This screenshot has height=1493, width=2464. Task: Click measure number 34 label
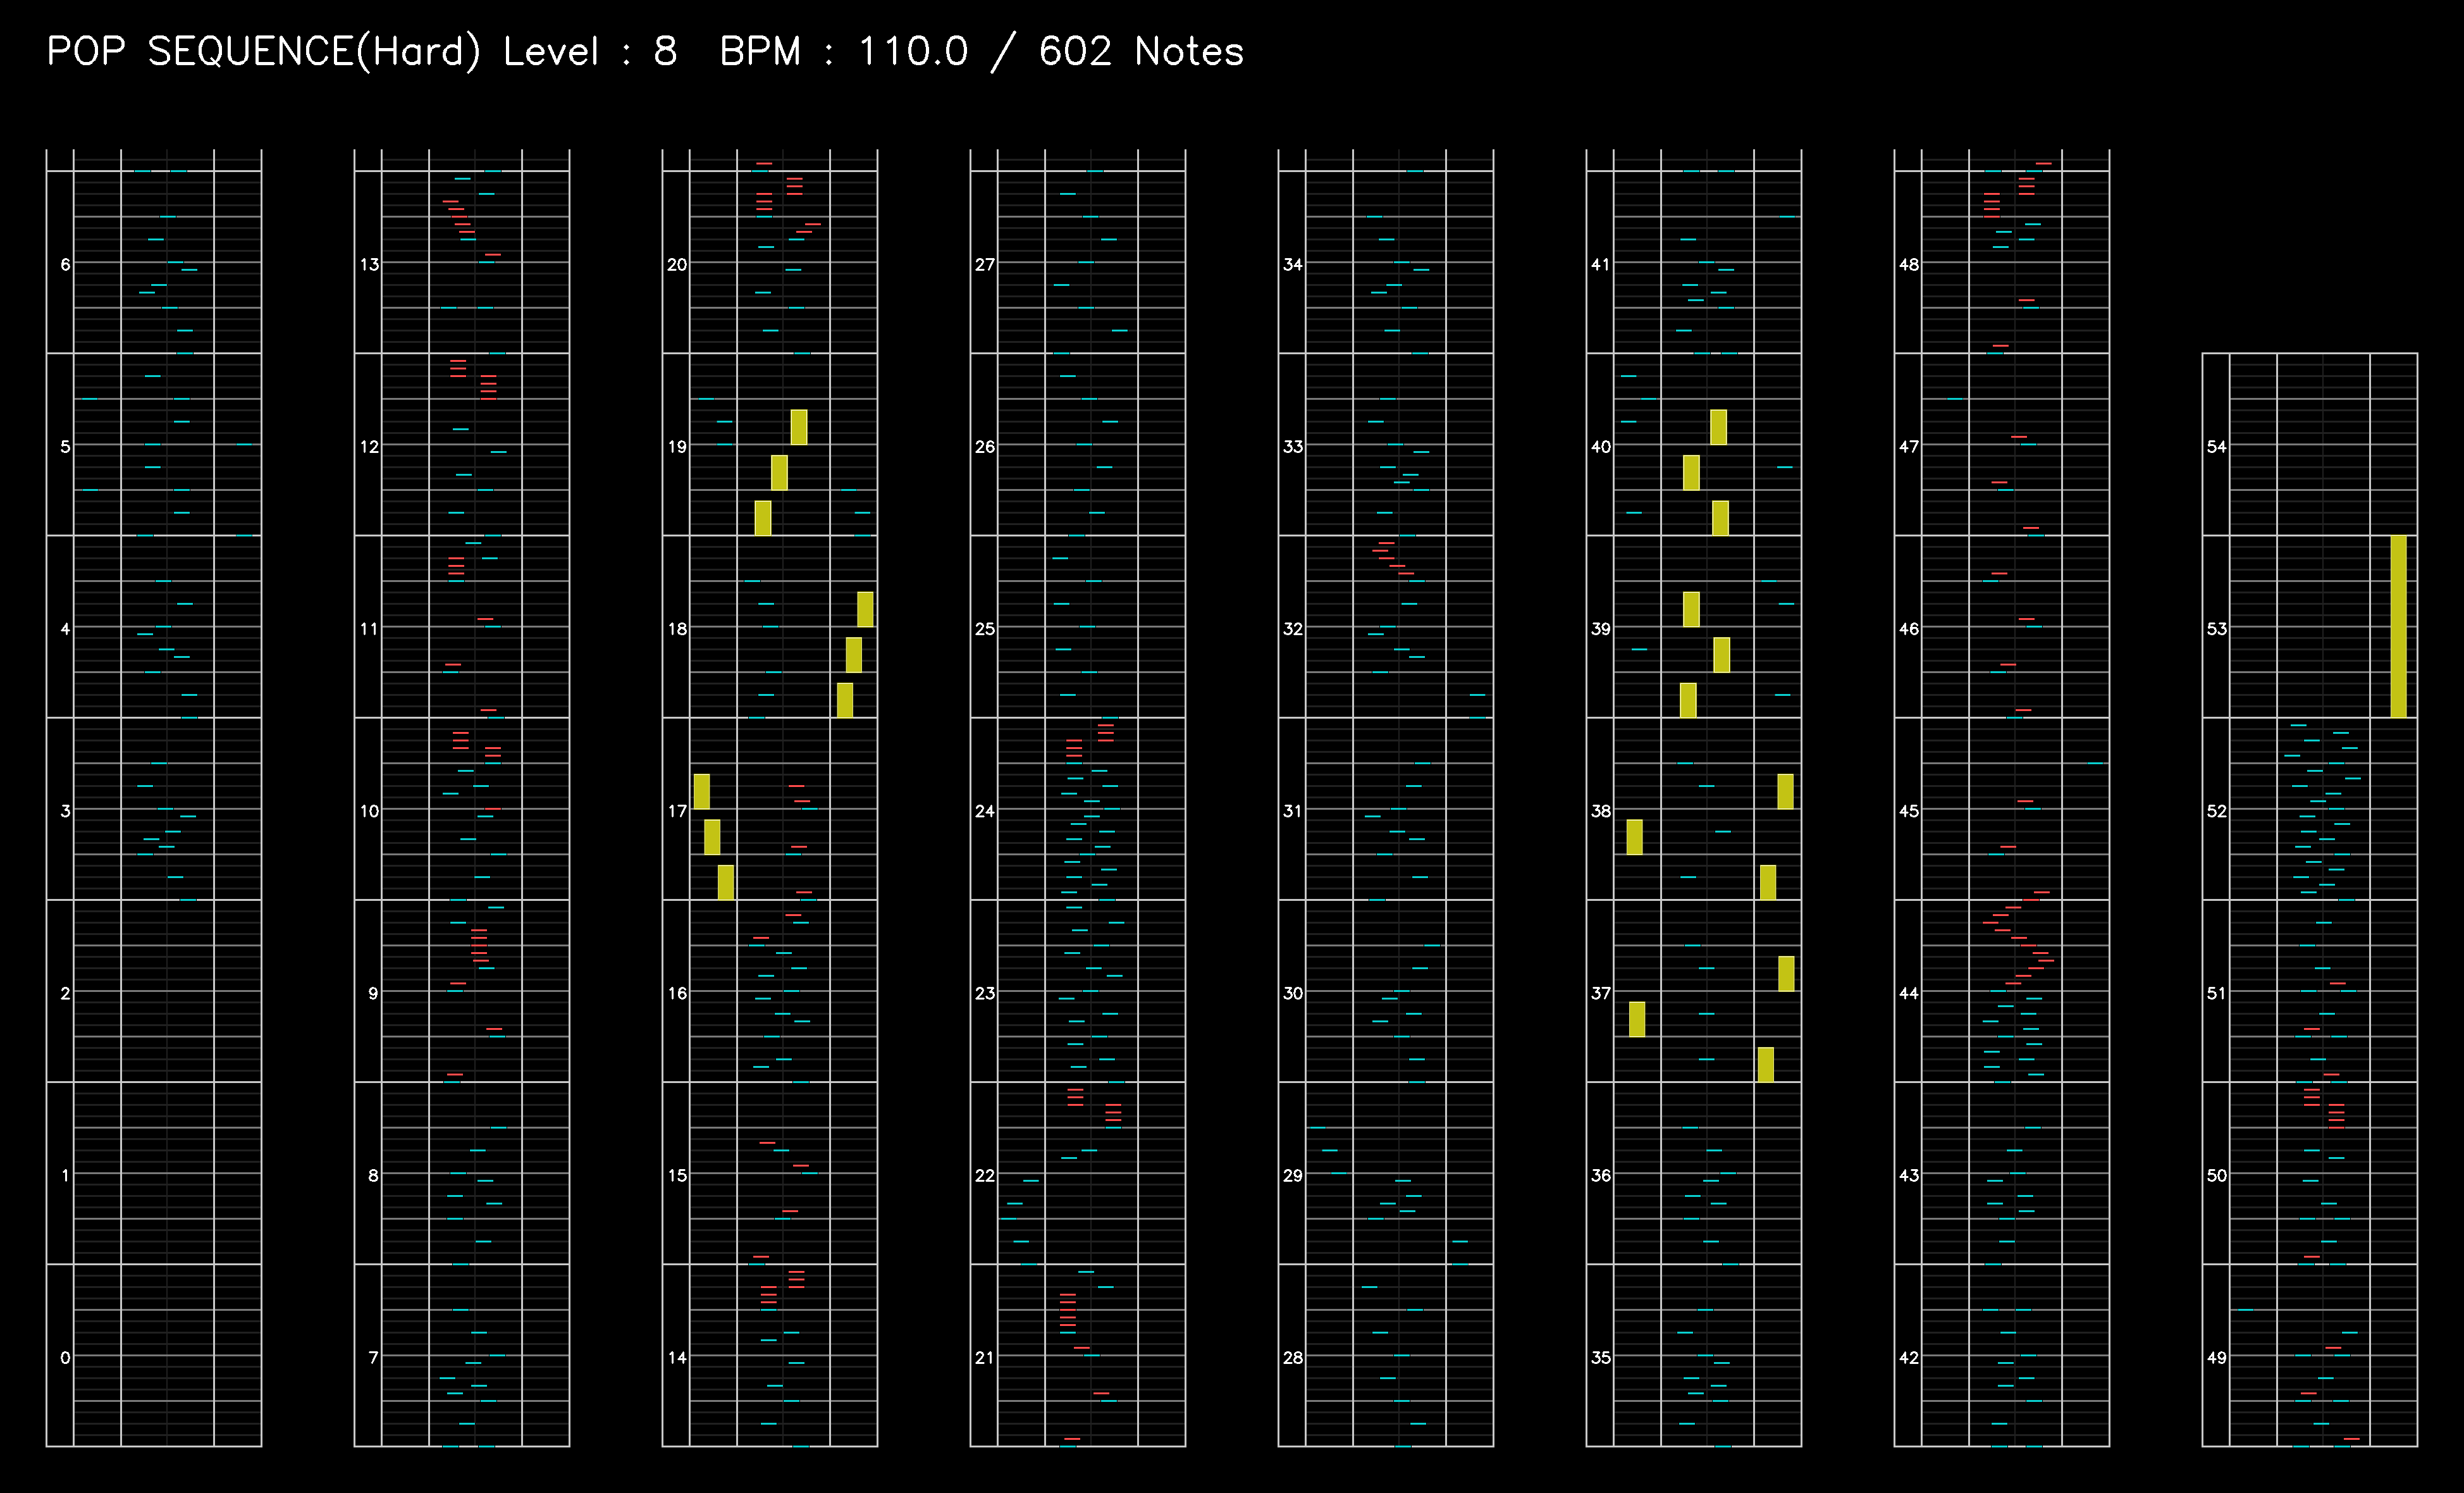(x=1293, y=264)
